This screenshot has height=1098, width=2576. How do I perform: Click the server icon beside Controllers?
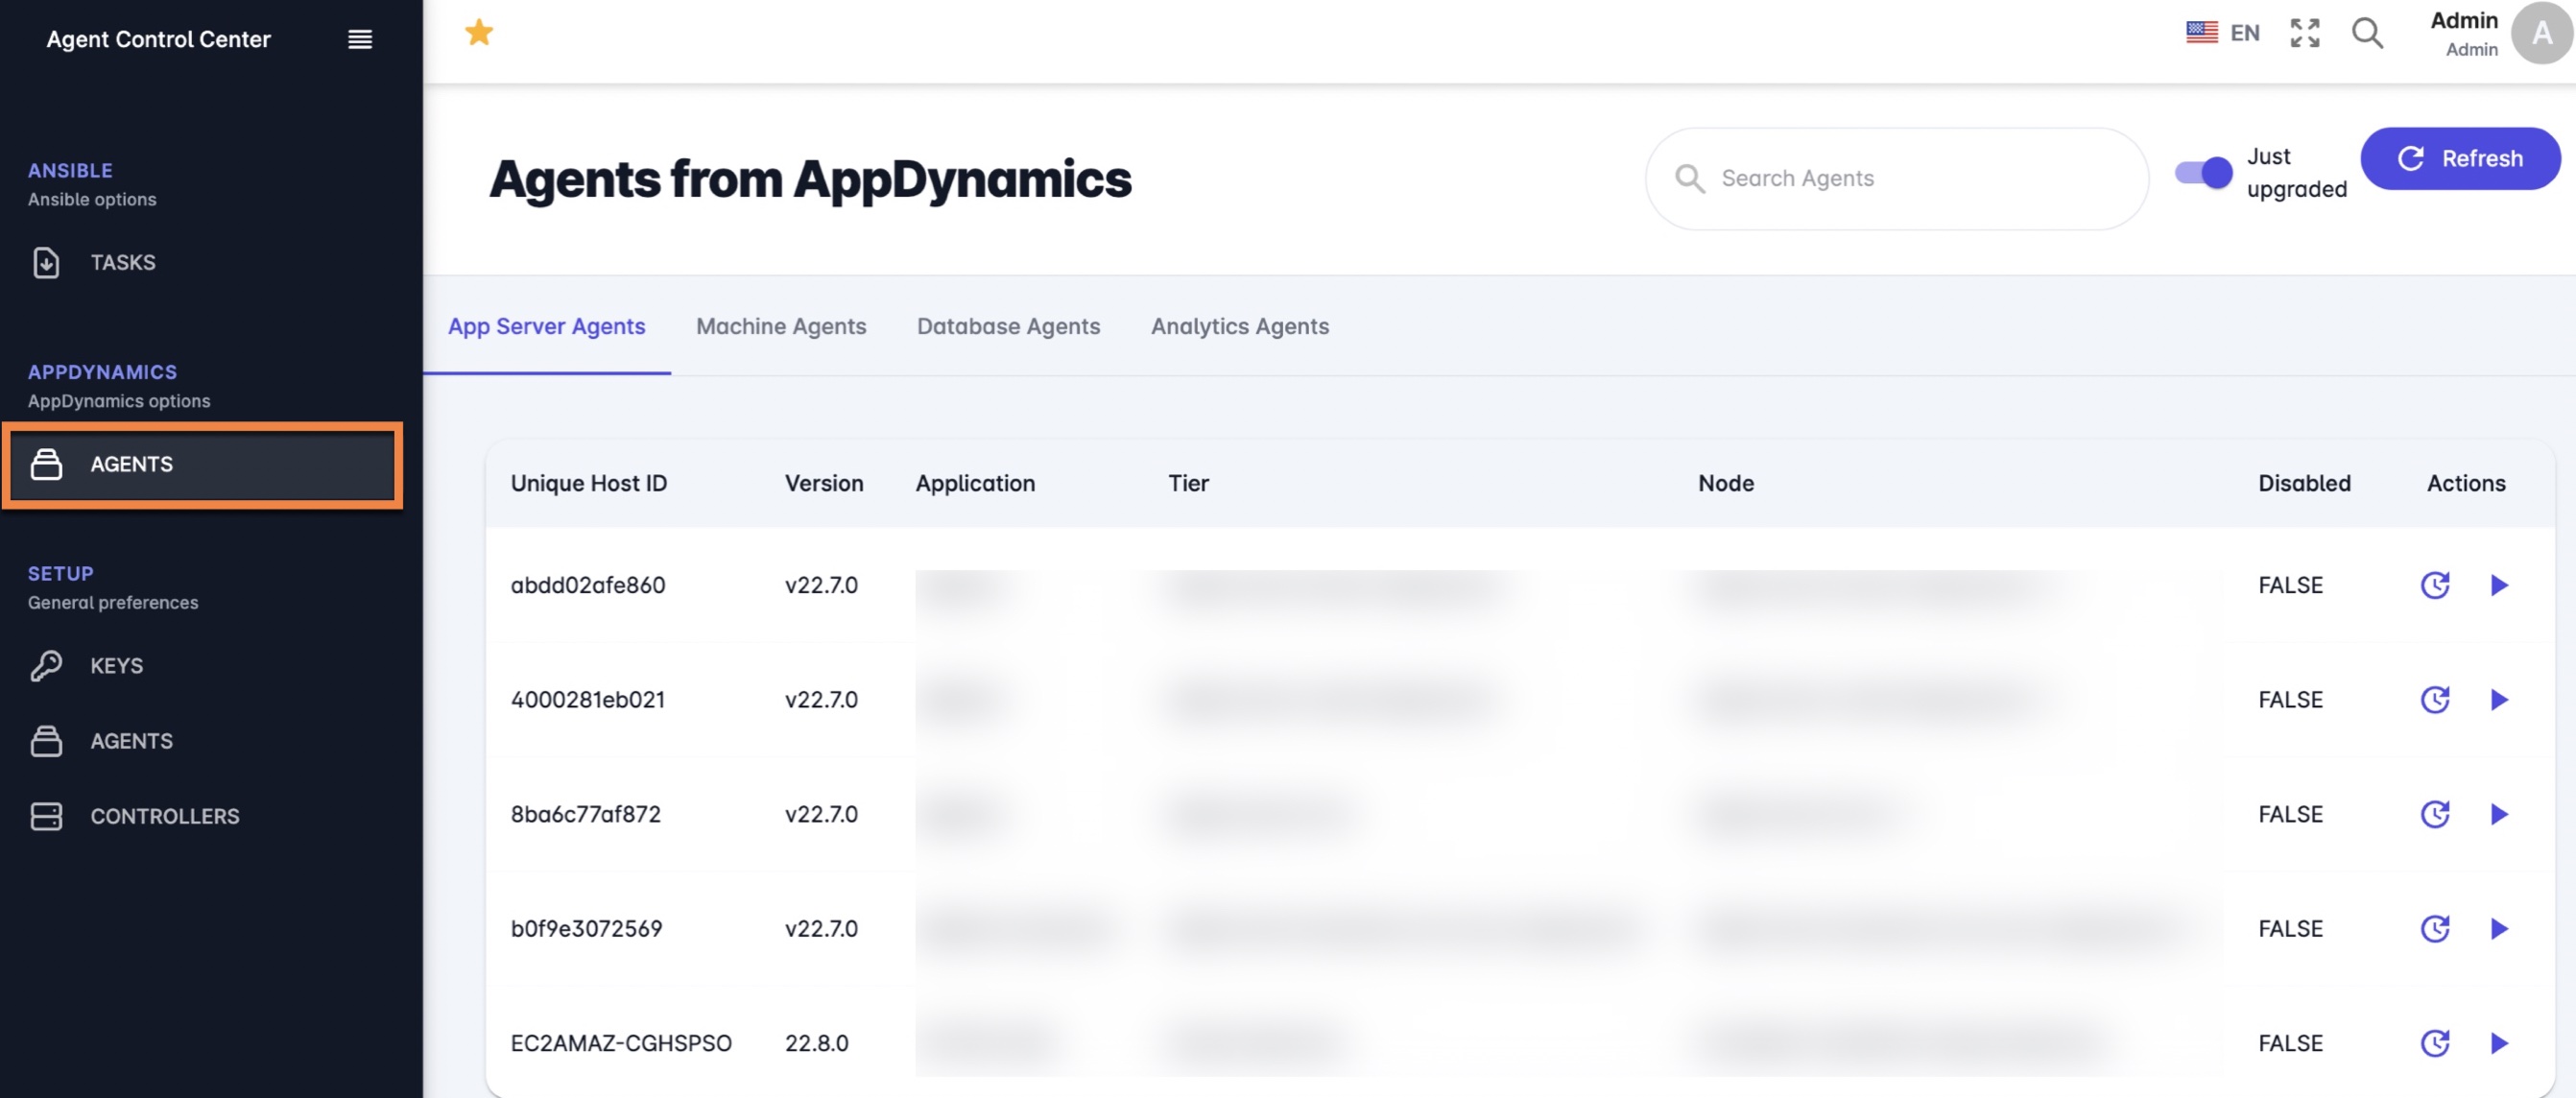[46, 816]
